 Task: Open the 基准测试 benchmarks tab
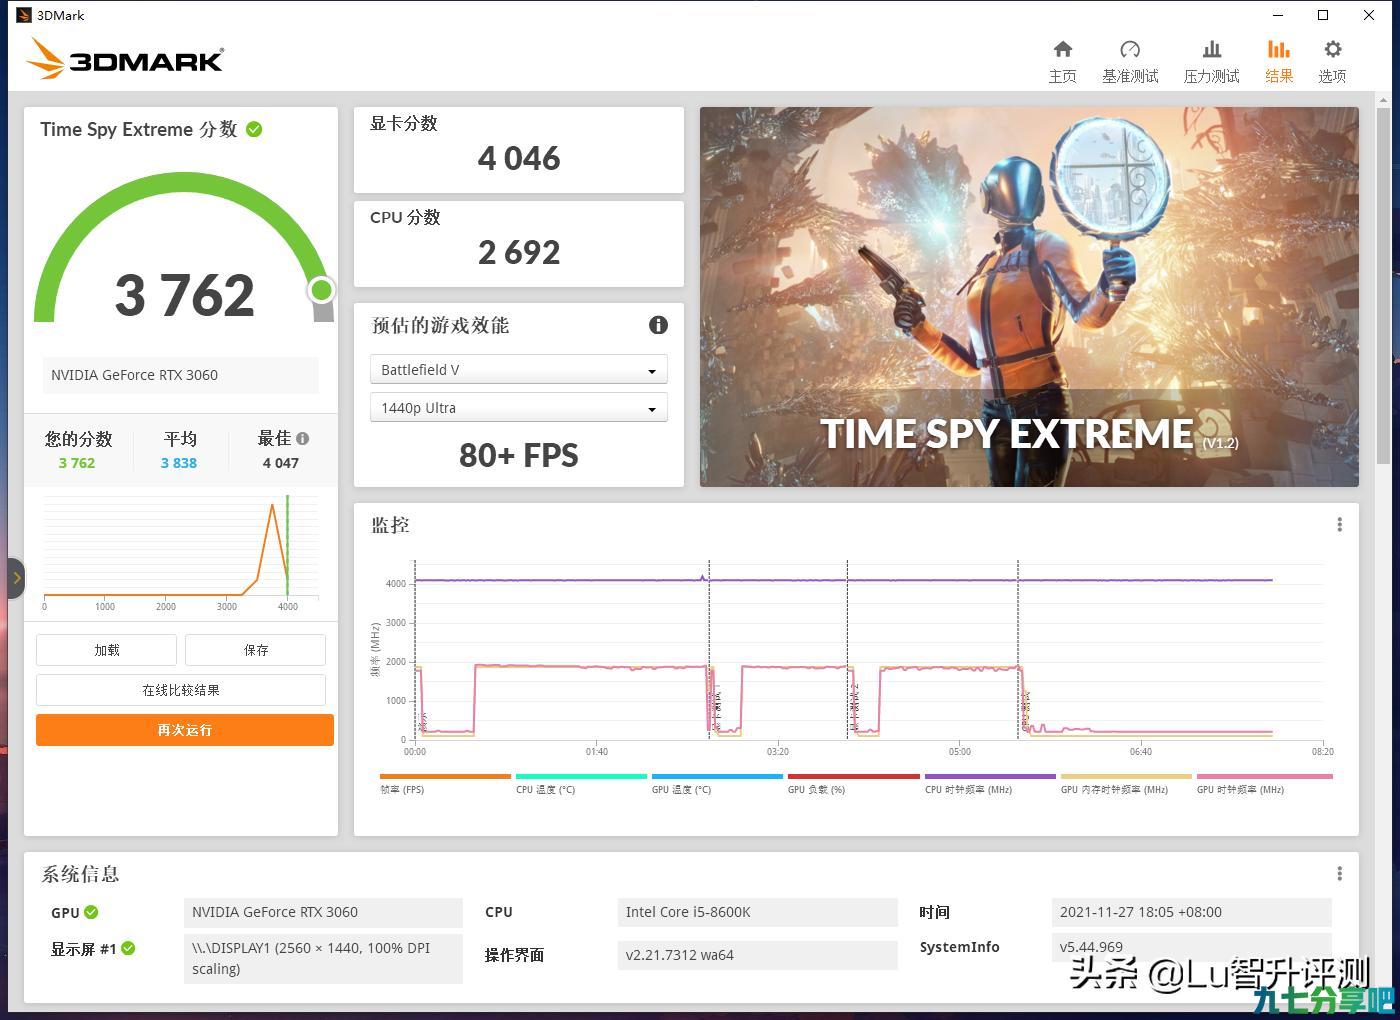1130,61
